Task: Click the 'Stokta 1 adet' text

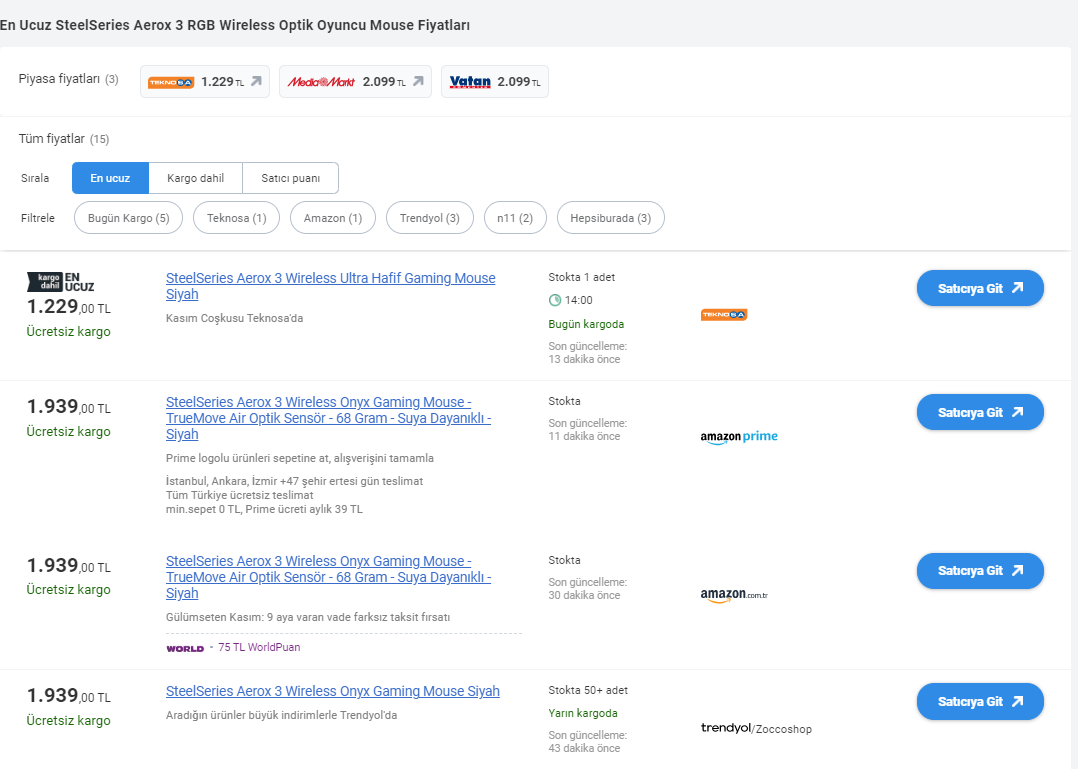Action: pos(582,277)
